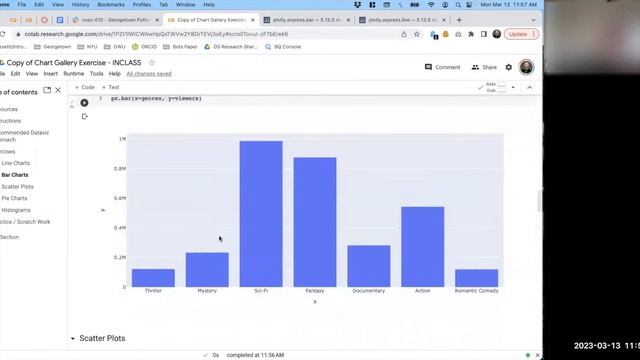Open the DS Research Shar... bookmark
Image resolution: width=640 pixels, height=360 pixels.
pyautogui.click(x=231, y=47)
